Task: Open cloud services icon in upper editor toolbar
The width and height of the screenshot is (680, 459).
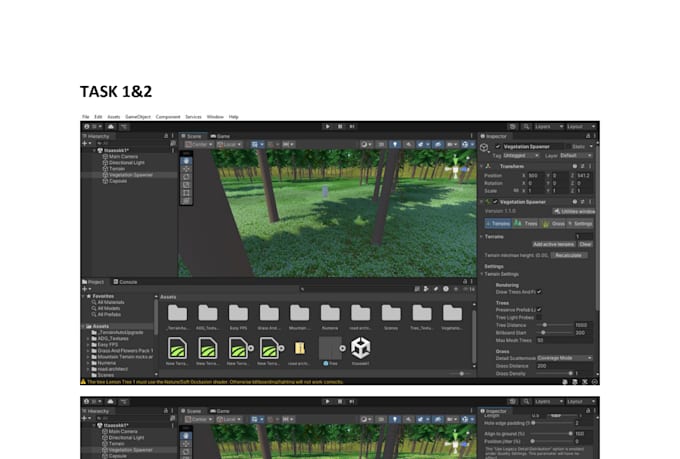Action: (x=111, y=127)
